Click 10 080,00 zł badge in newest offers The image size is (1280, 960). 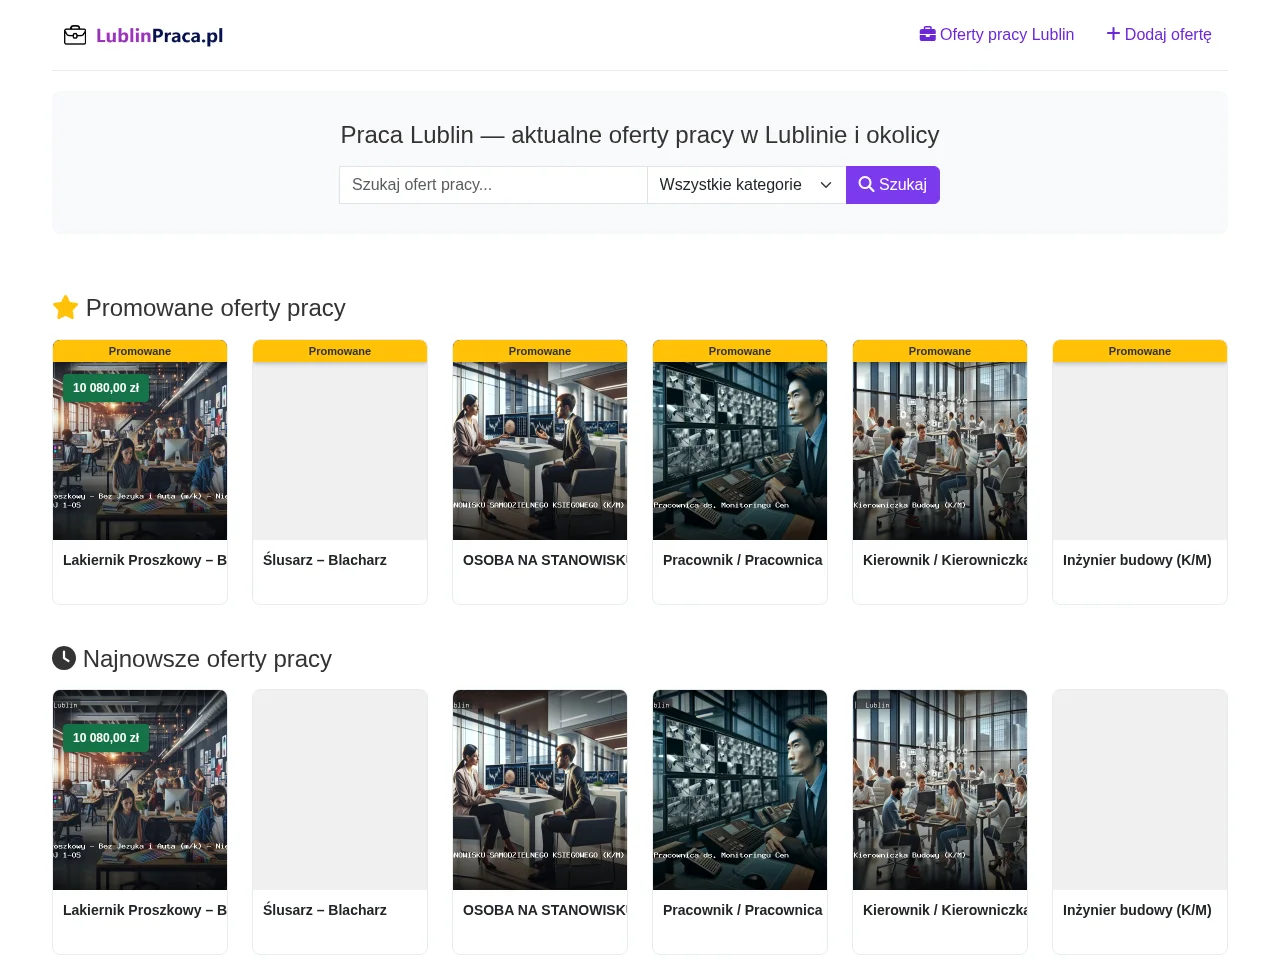tap(106, 738)
